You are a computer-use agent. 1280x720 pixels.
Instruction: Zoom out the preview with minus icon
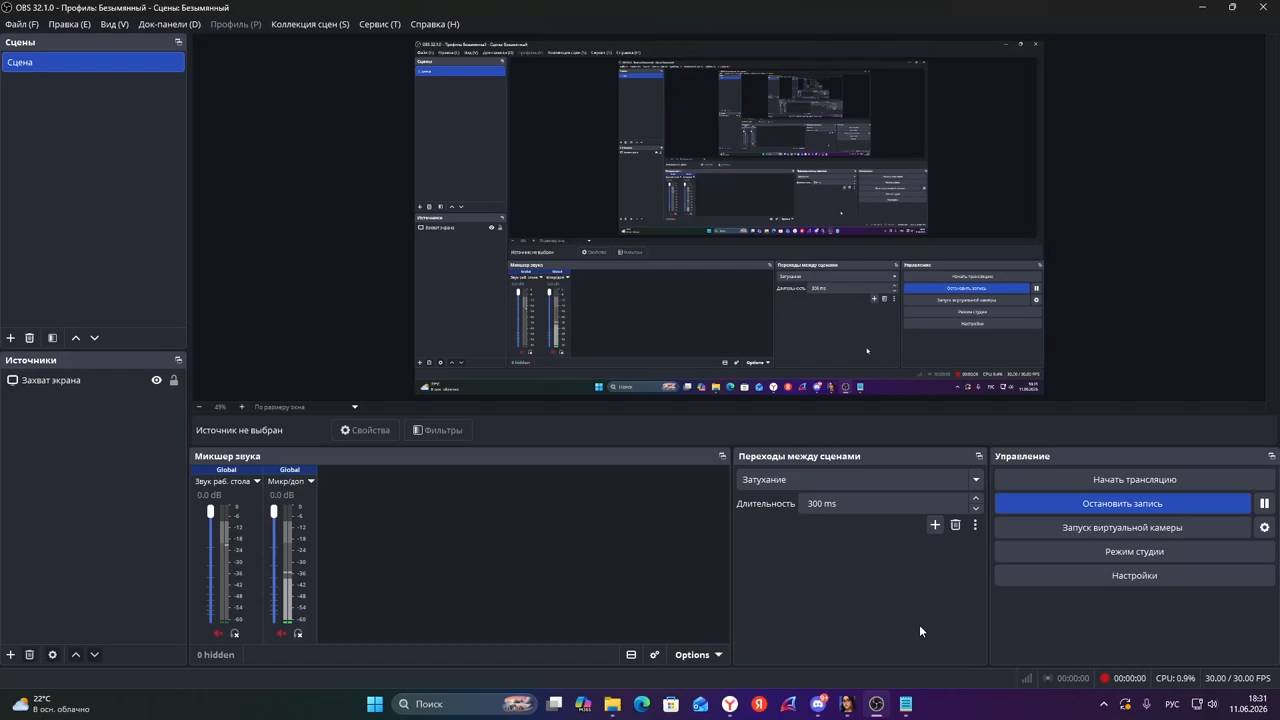click(199, 407)
